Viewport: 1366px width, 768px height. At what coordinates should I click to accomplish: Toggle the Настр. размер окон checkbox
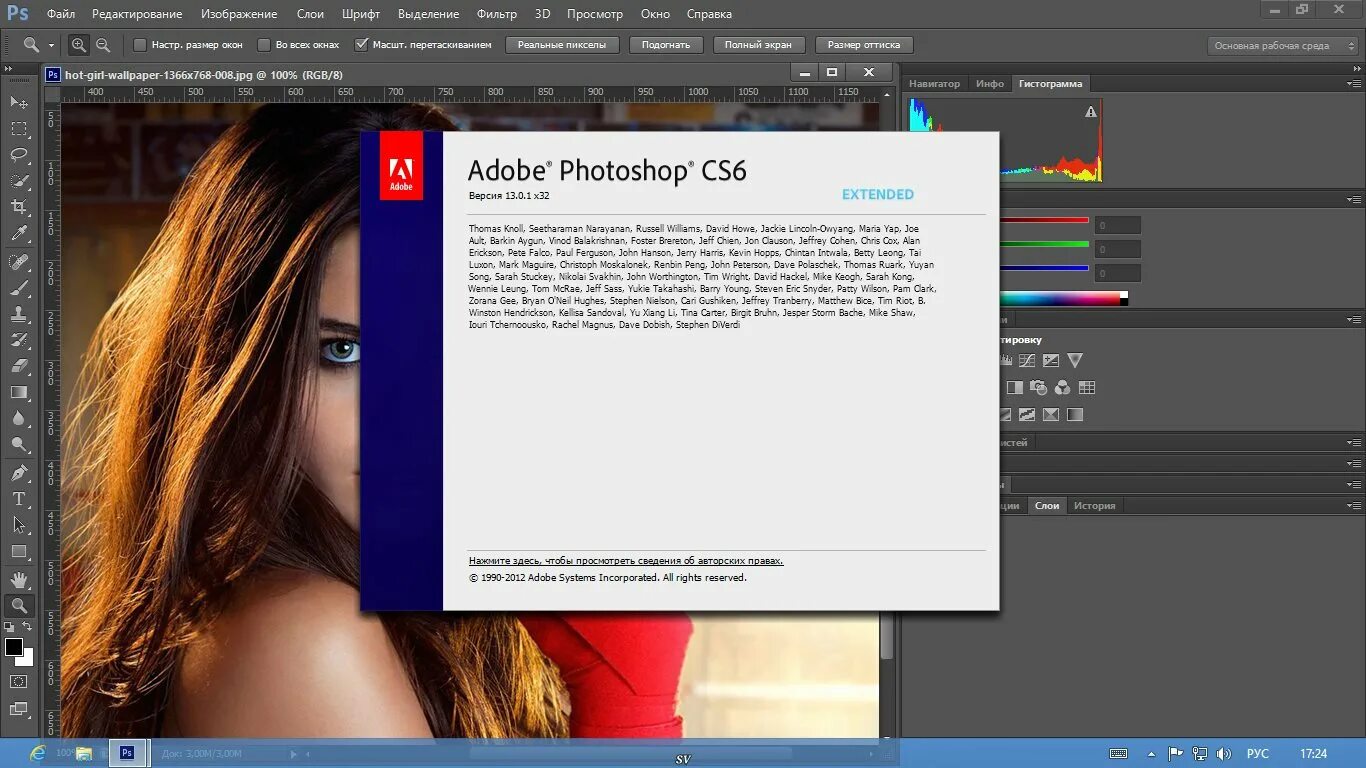(x=140, y=45)
